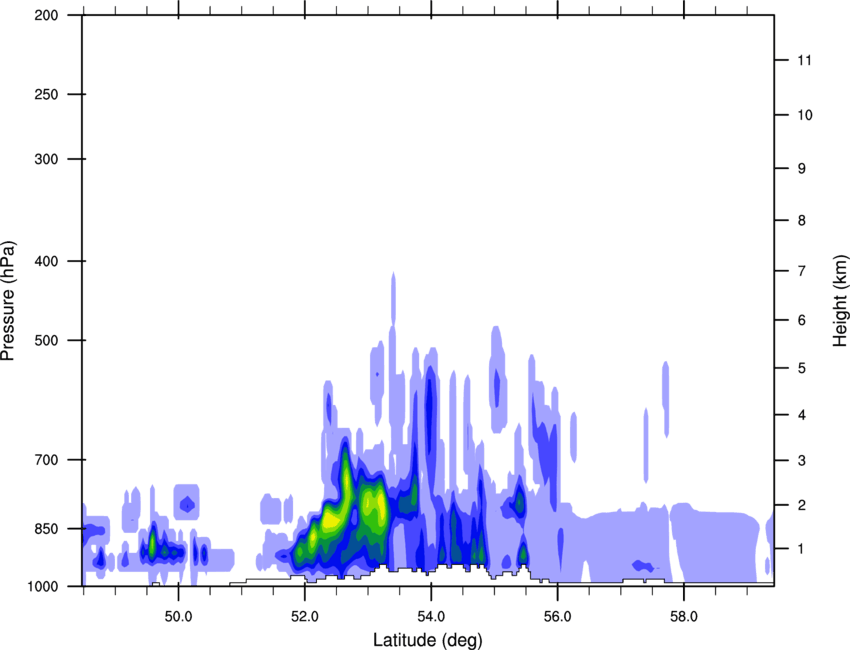This screenshot has height=650, width=850.
Task: Click height tick label 7
Action: click(802, 271)
